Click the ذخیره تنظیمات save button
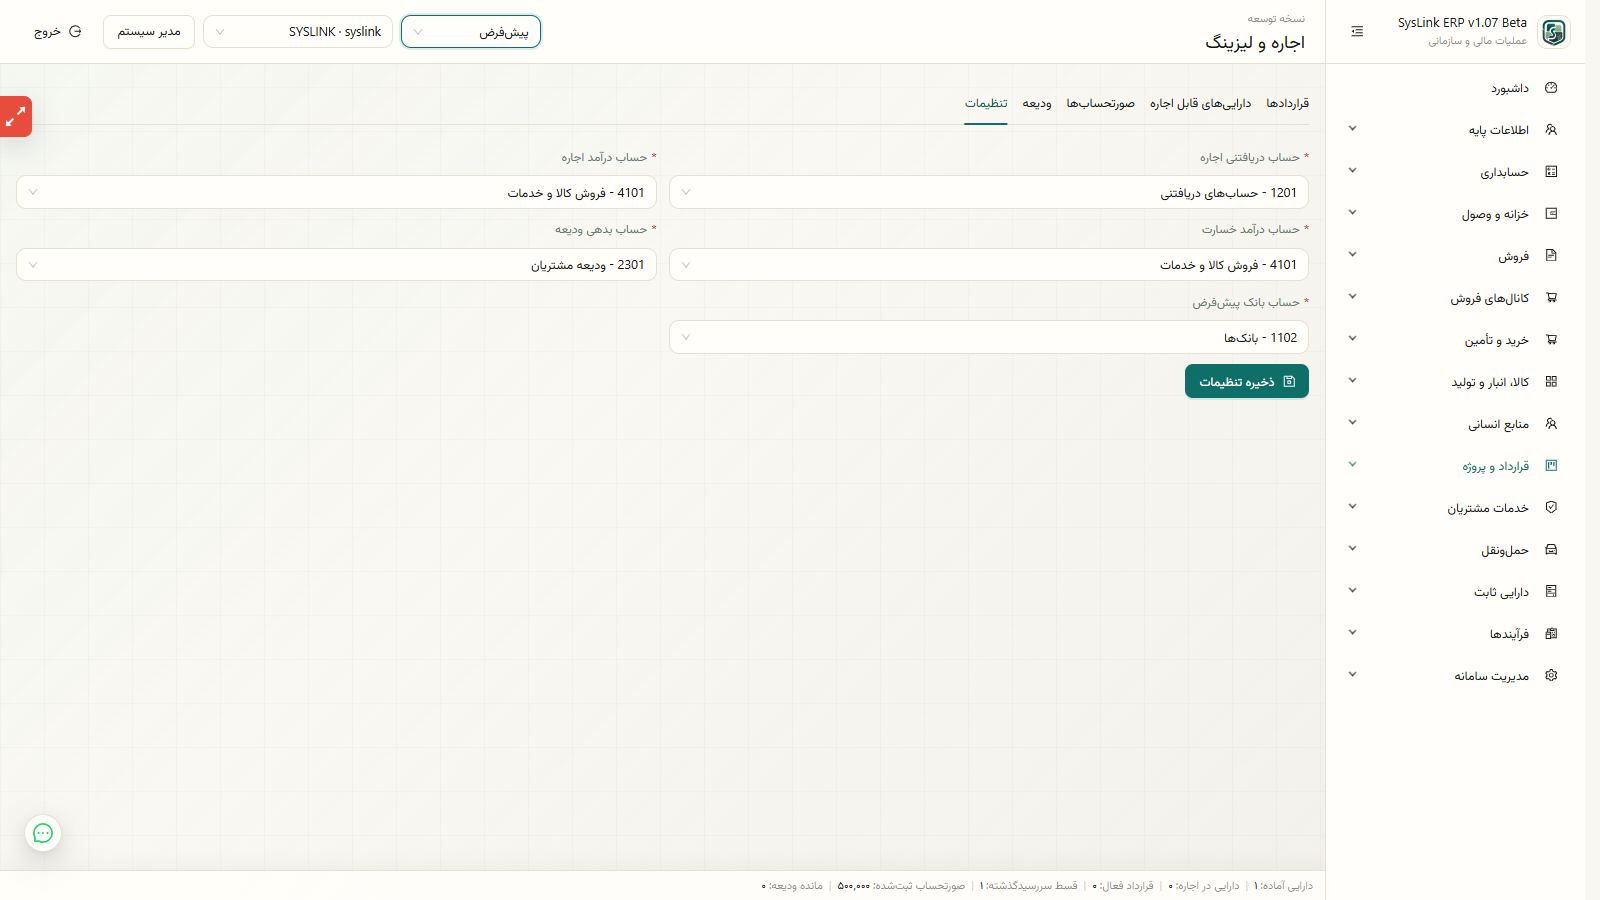The width and height of the screenshot is (1600, 900). tap(1246, 381)
